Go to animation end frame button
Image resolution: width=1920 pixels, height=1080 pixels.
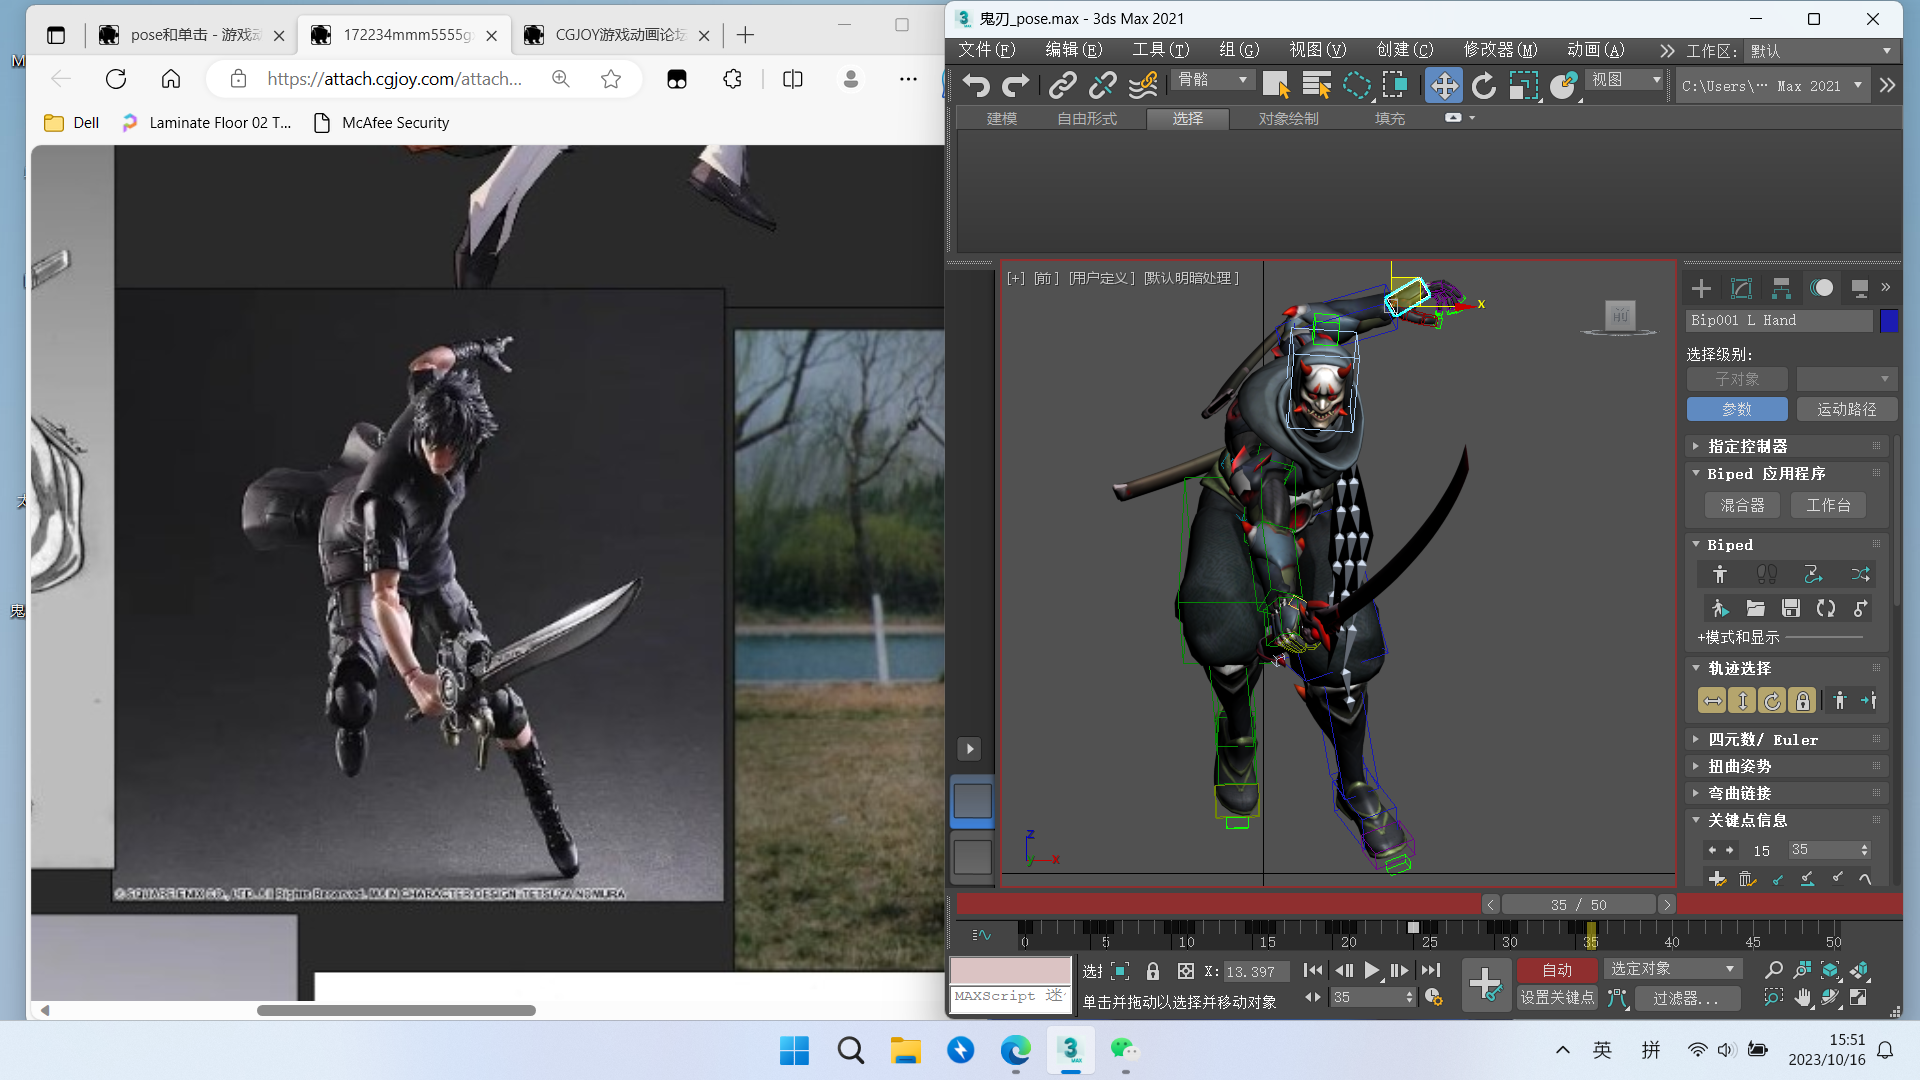pyautogui.click(x=1431, y=970)
